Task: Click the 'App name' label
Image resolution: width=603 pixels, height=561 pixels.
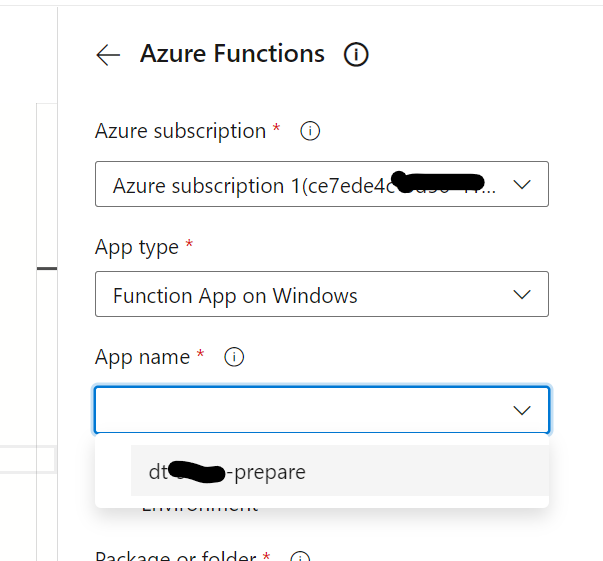Action: (x=142, y=357)
